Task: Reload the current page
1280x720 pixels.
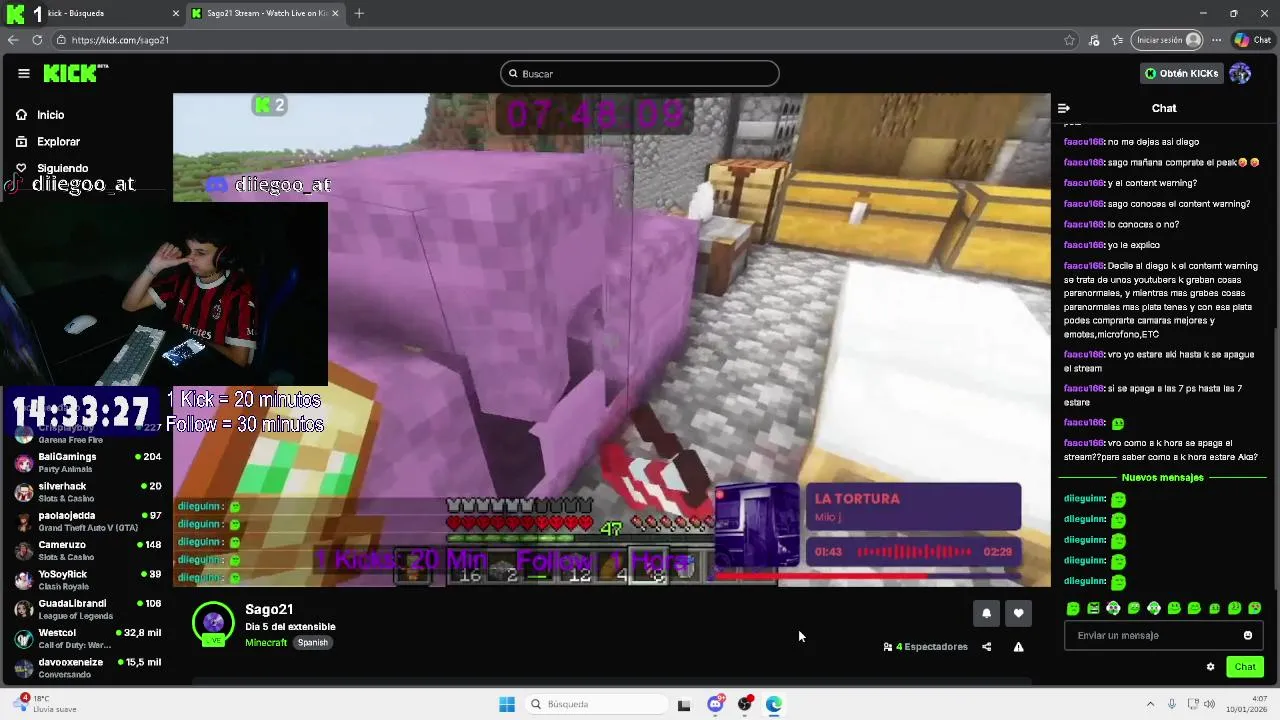Action: click(x=37, y=40)
